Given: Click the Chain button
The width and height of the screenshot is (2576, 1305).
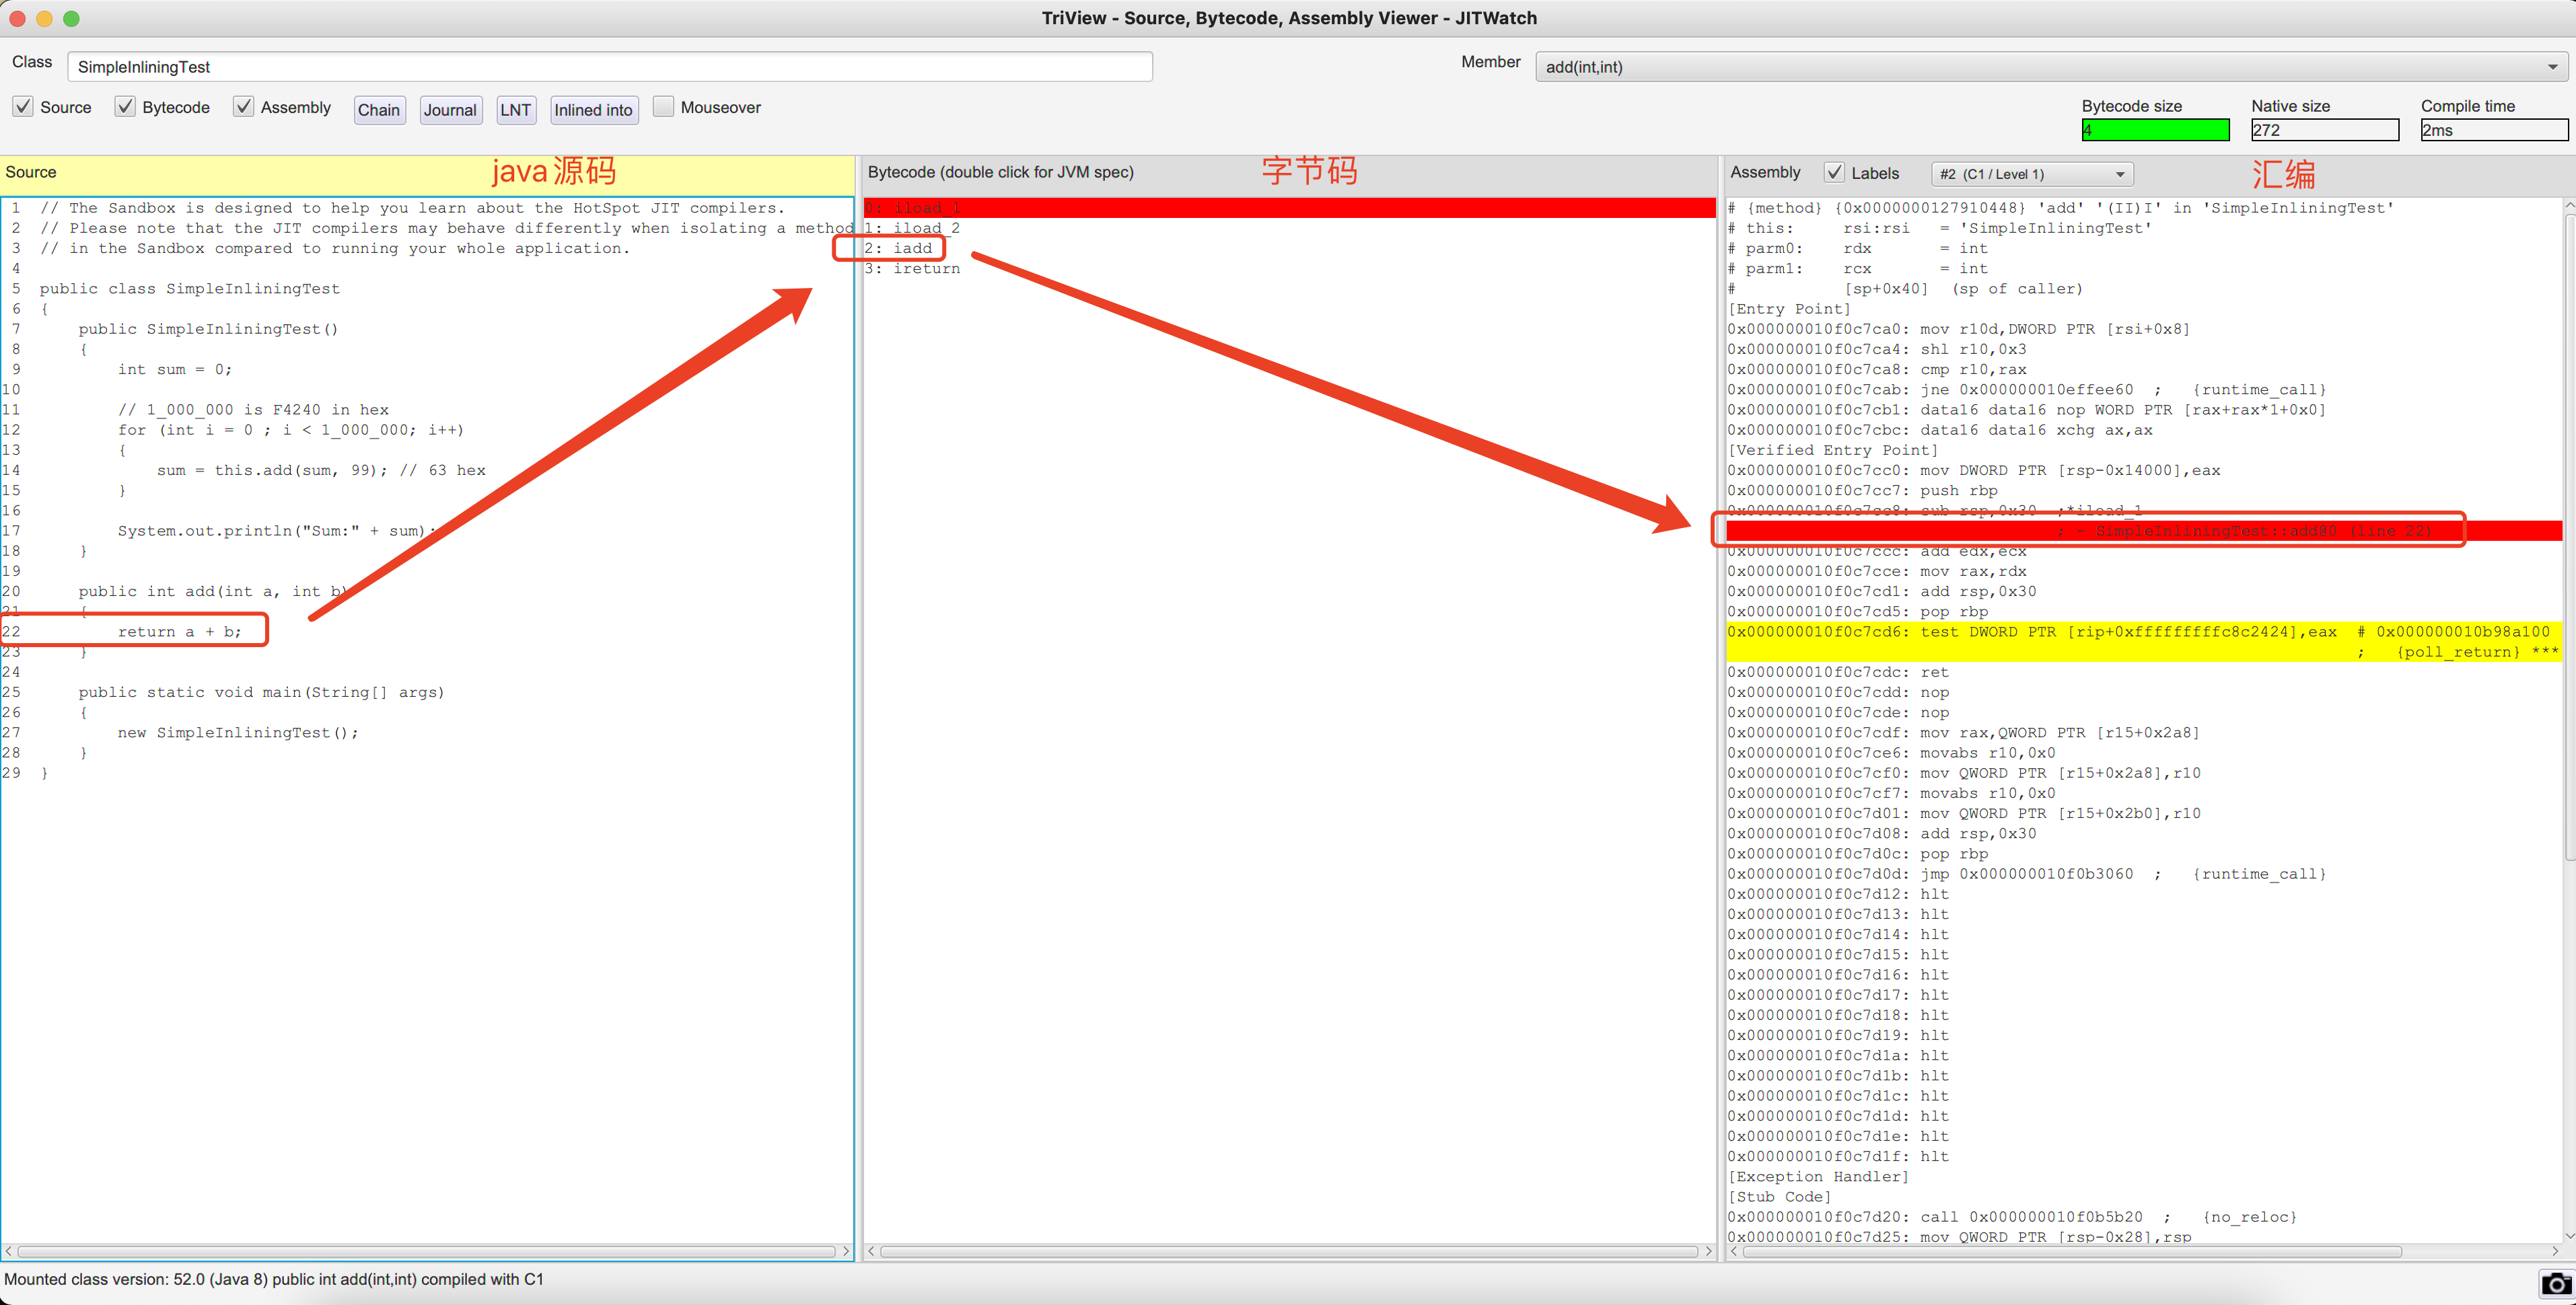Looking at the screenshot, I should tap(379, 110).
